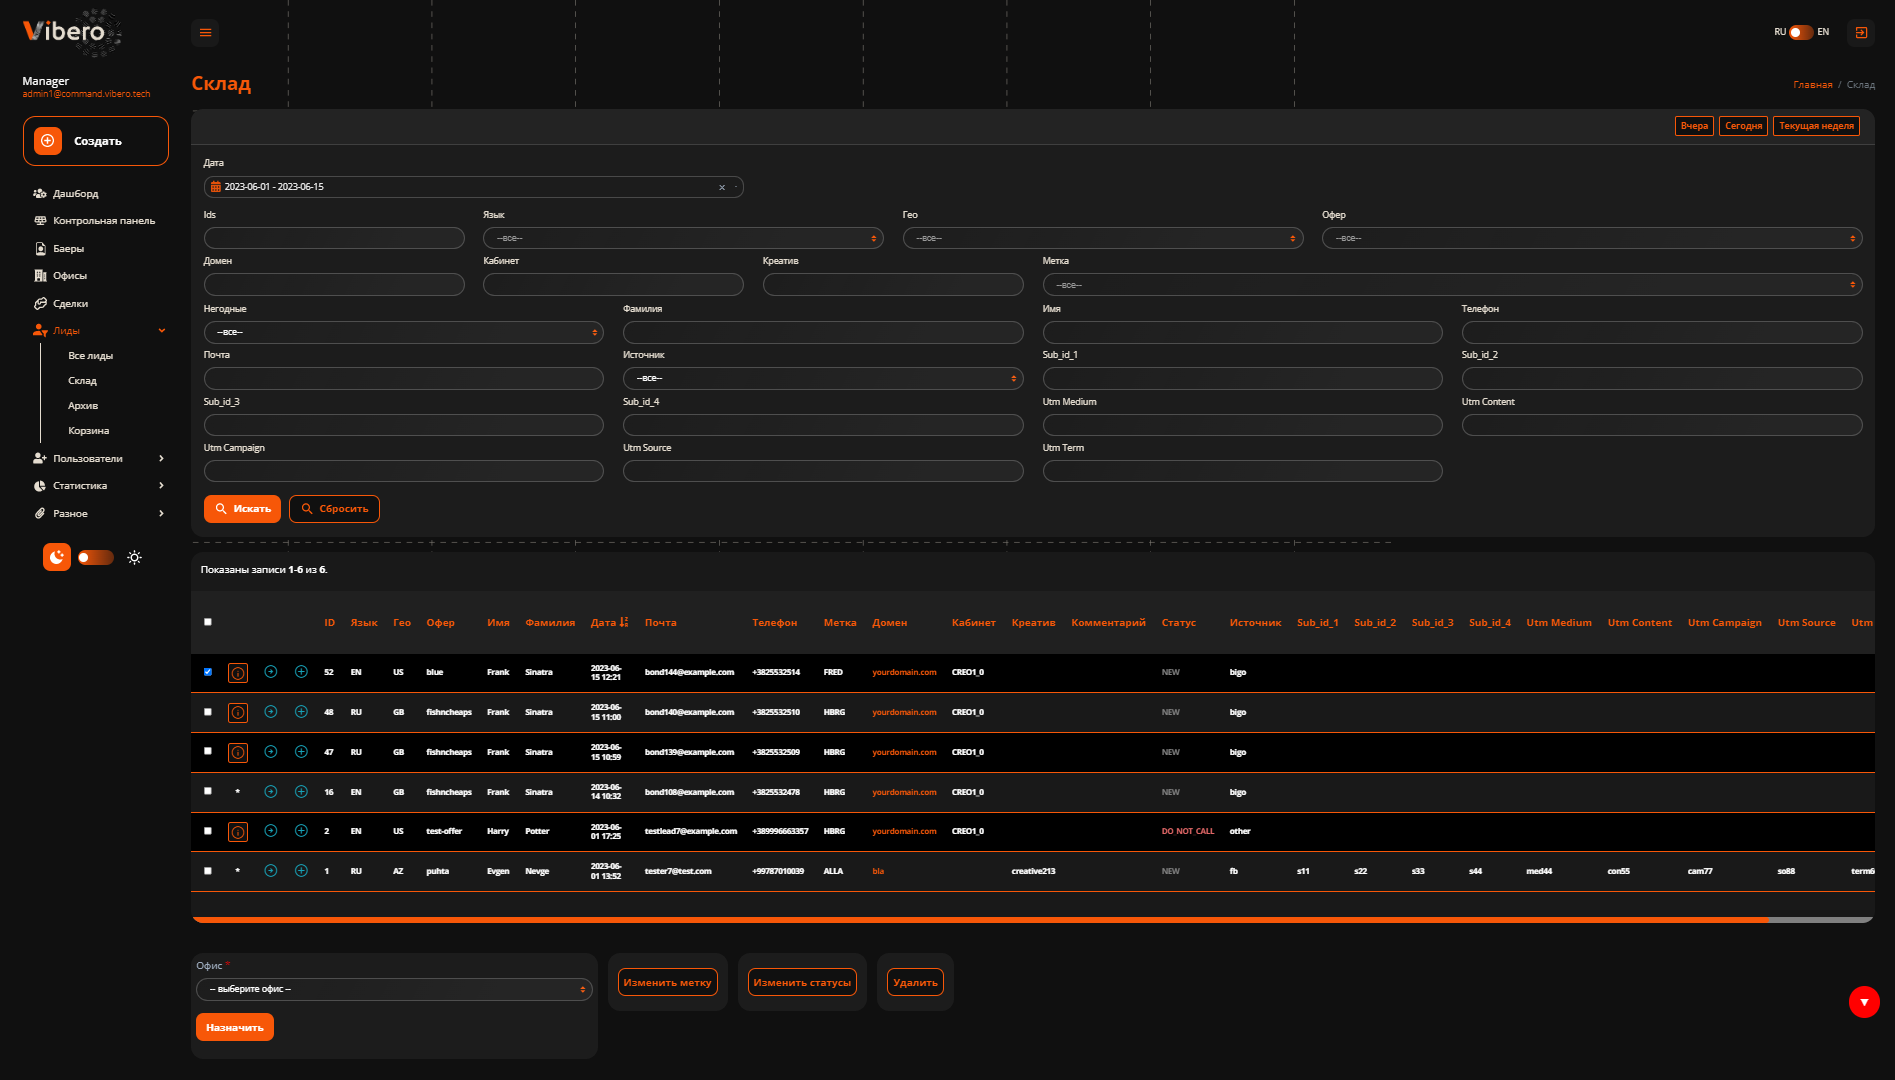
Task: Click the moon dark-mode icon
Action: 57,557
